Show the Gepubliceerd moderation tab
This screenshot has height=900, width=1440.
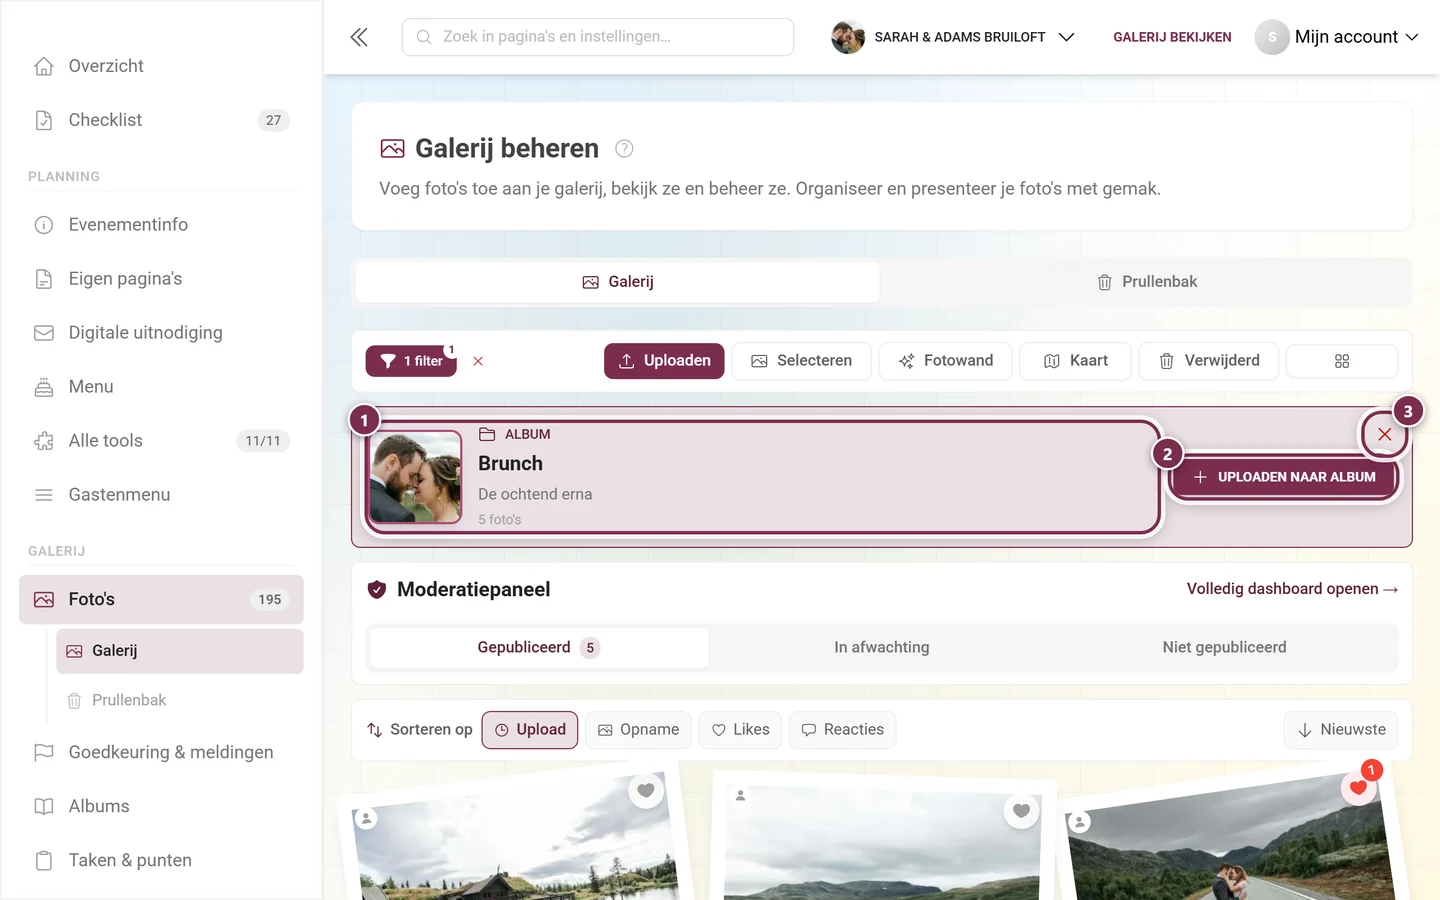(539, 648)
